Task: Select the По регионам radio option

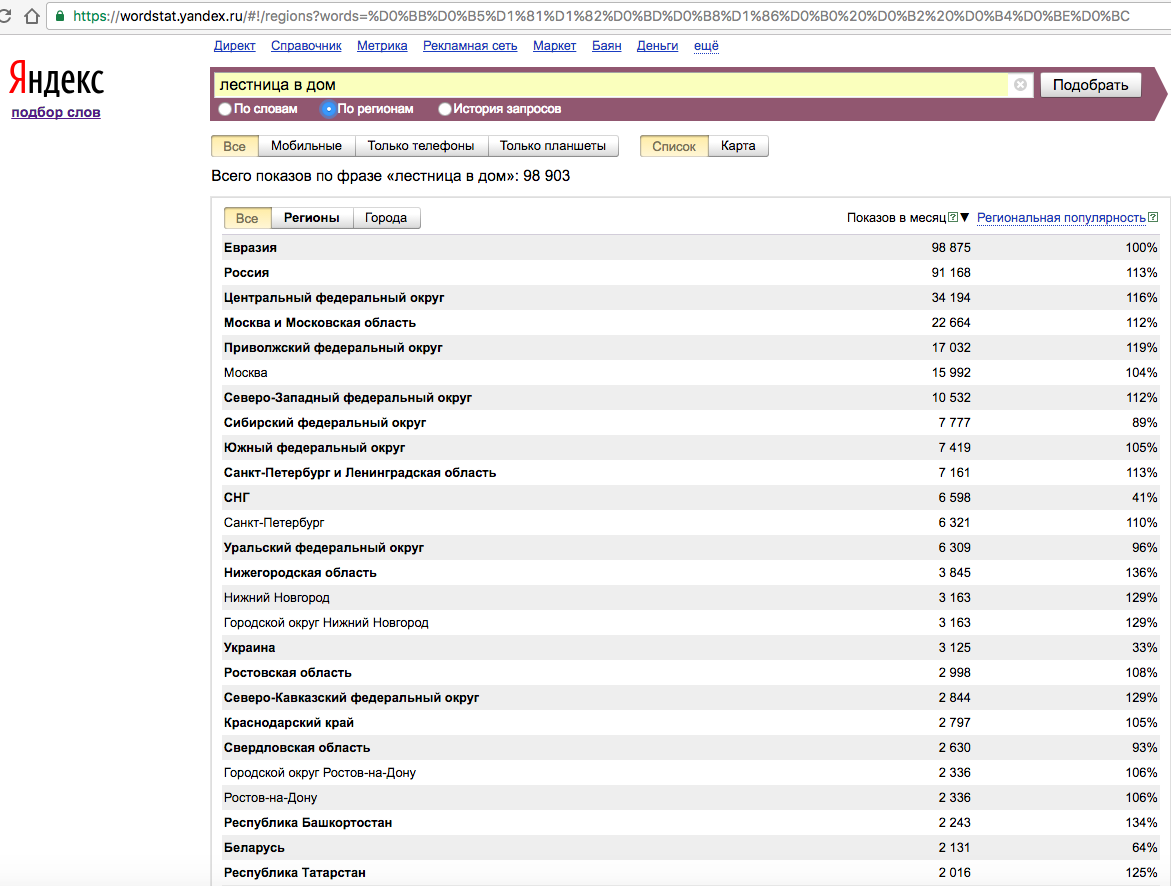Action: (328, 109)
